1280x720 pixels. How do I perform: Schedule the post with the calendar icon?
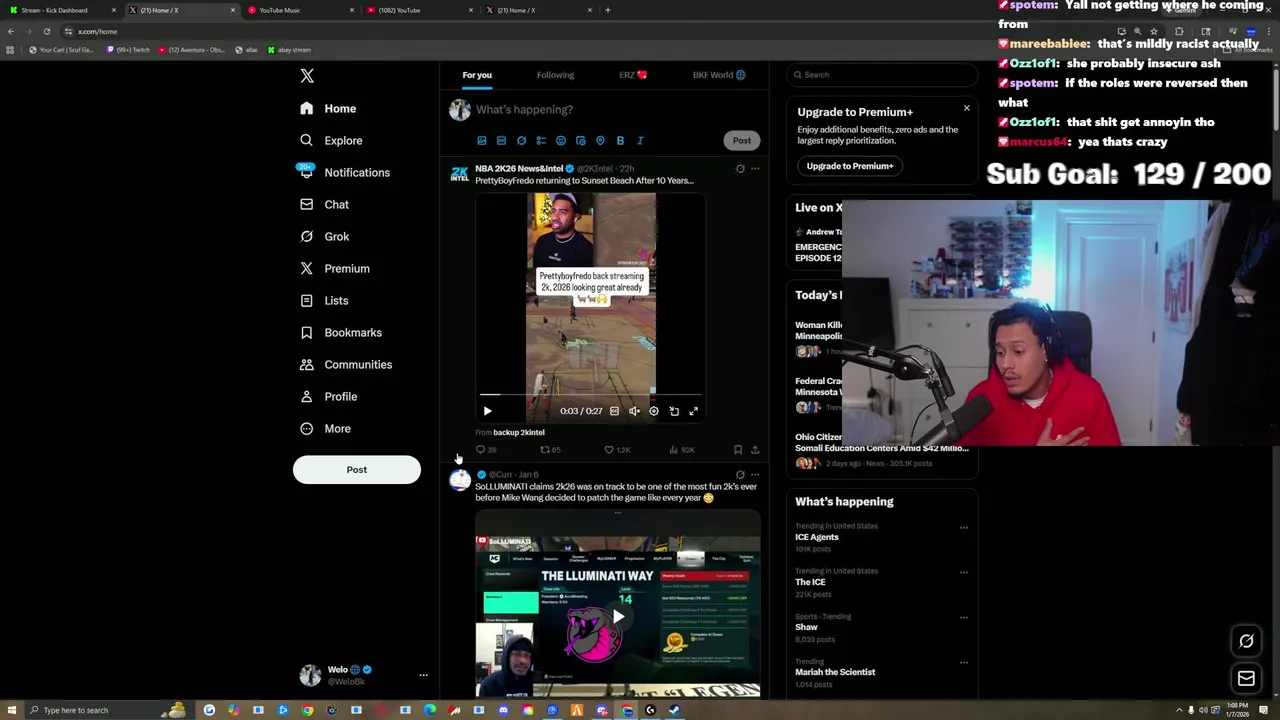tap(580, 141)
